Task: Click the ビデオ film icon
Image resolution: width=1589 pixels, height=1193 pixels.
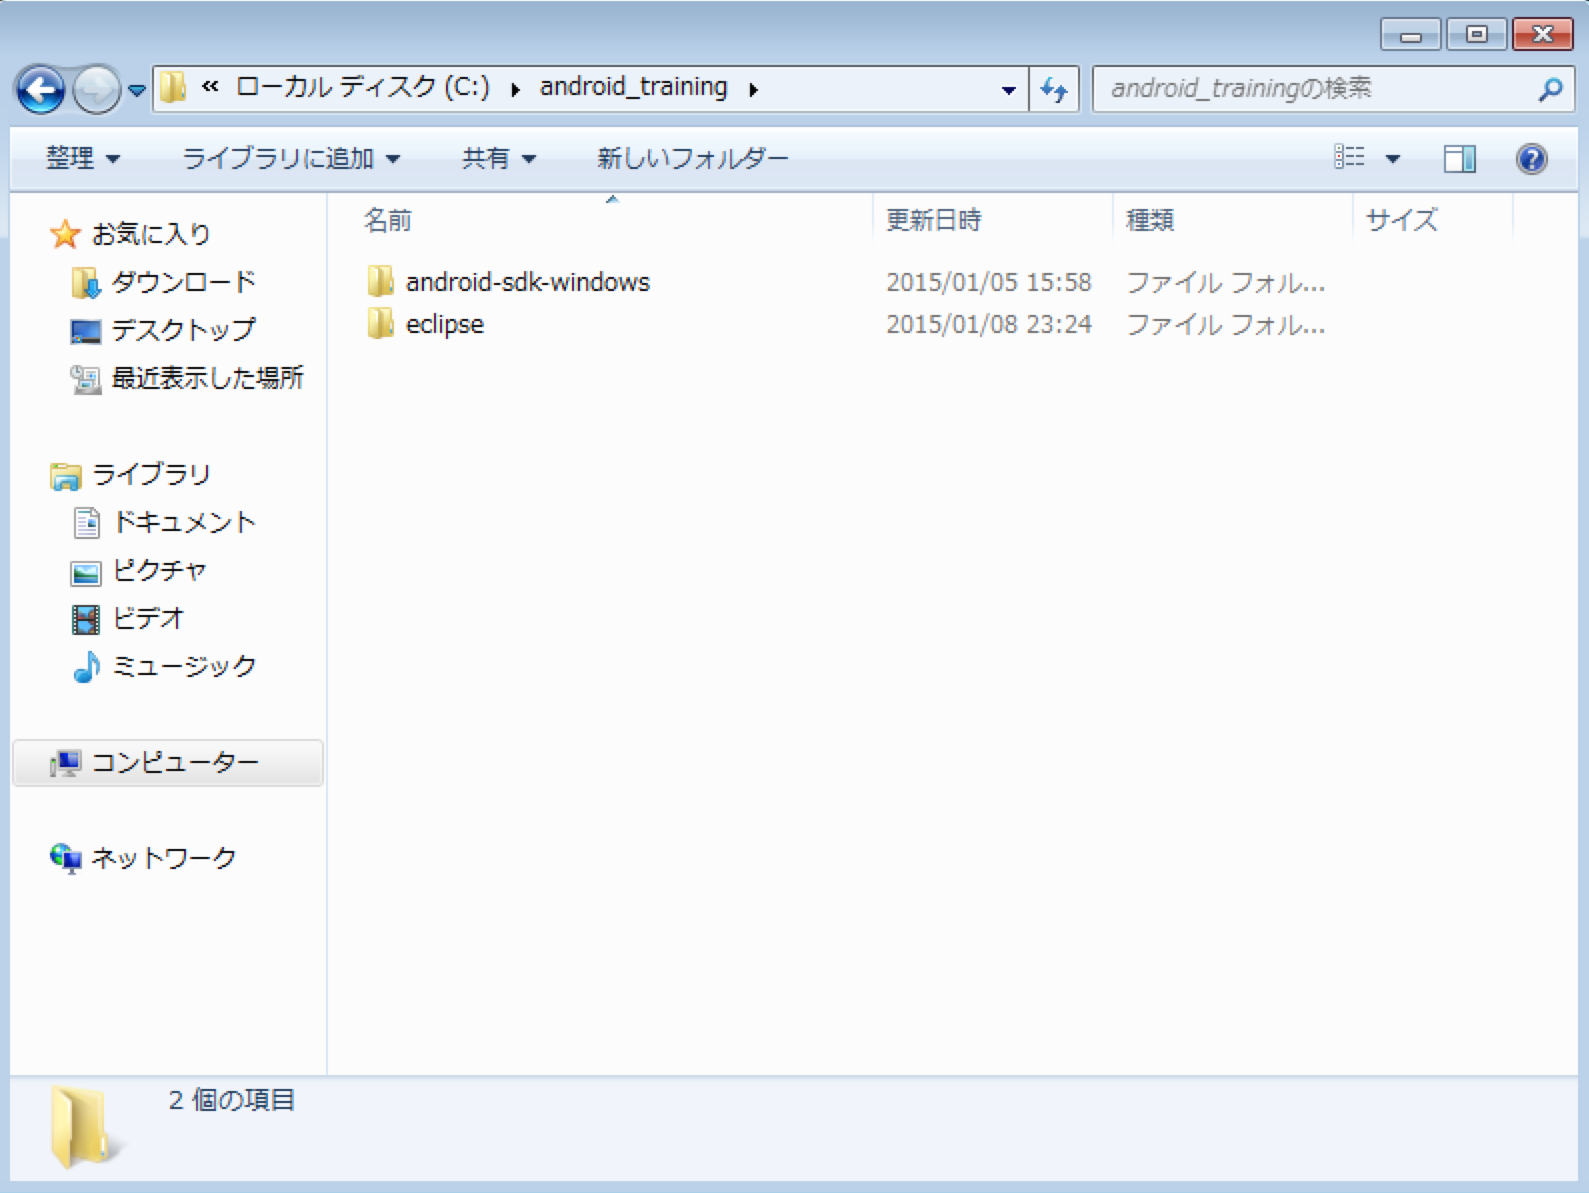Action: click(x=86, y=620)
